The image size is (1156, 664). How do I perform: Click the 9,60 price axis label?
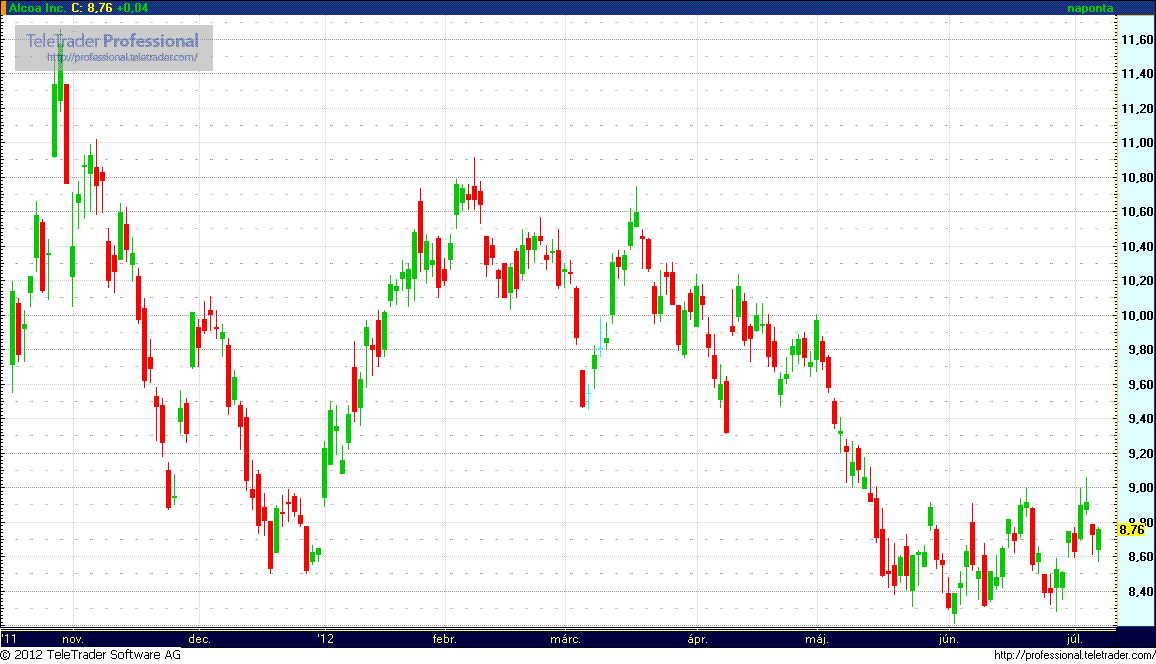coord(1140,385)
